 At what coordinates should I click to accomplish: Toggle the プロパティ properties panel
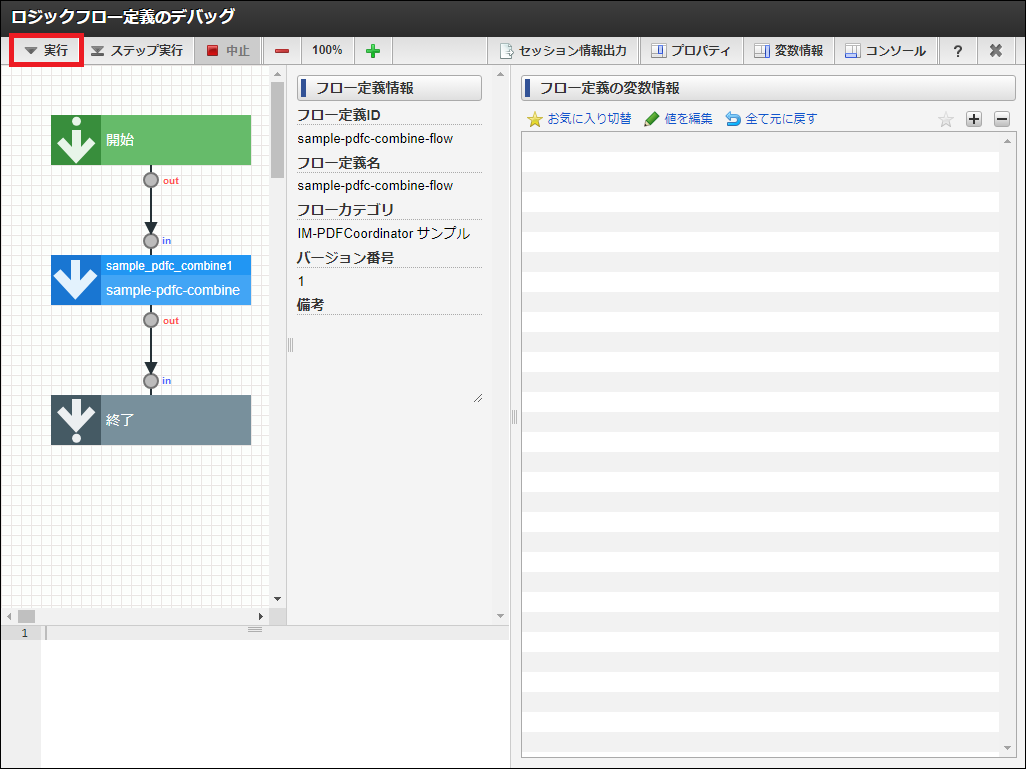pyautogui.click(x=690, y=50)
